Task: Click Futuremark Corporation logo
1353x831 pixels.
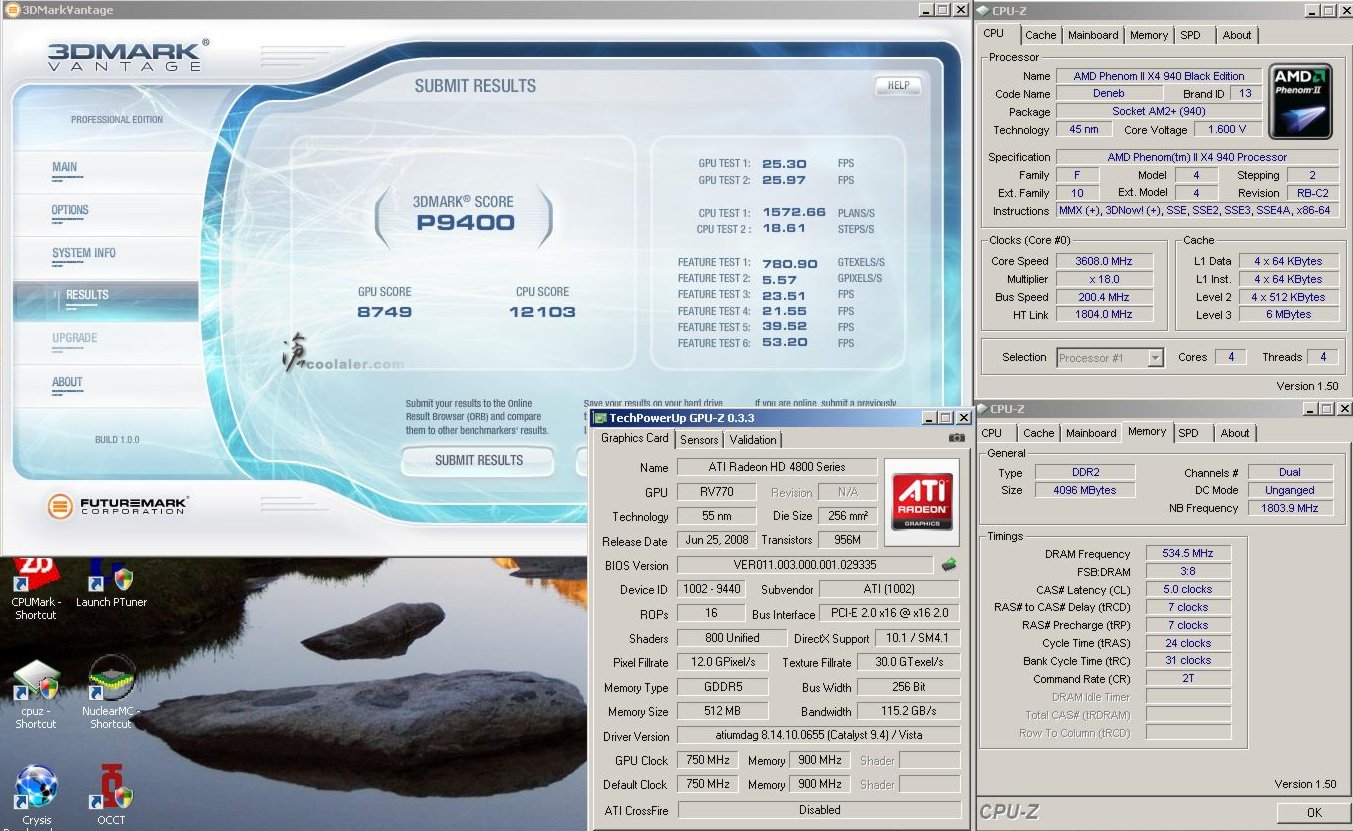Action: (118, 506)
